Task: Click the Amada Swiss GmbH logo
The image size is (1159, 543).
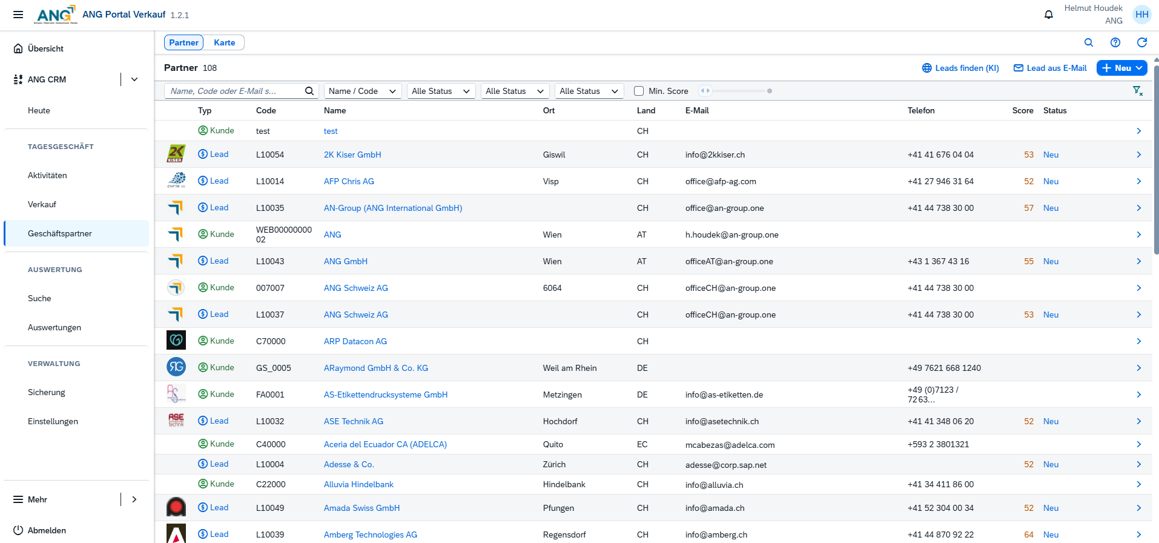Action: coord(176,508)
